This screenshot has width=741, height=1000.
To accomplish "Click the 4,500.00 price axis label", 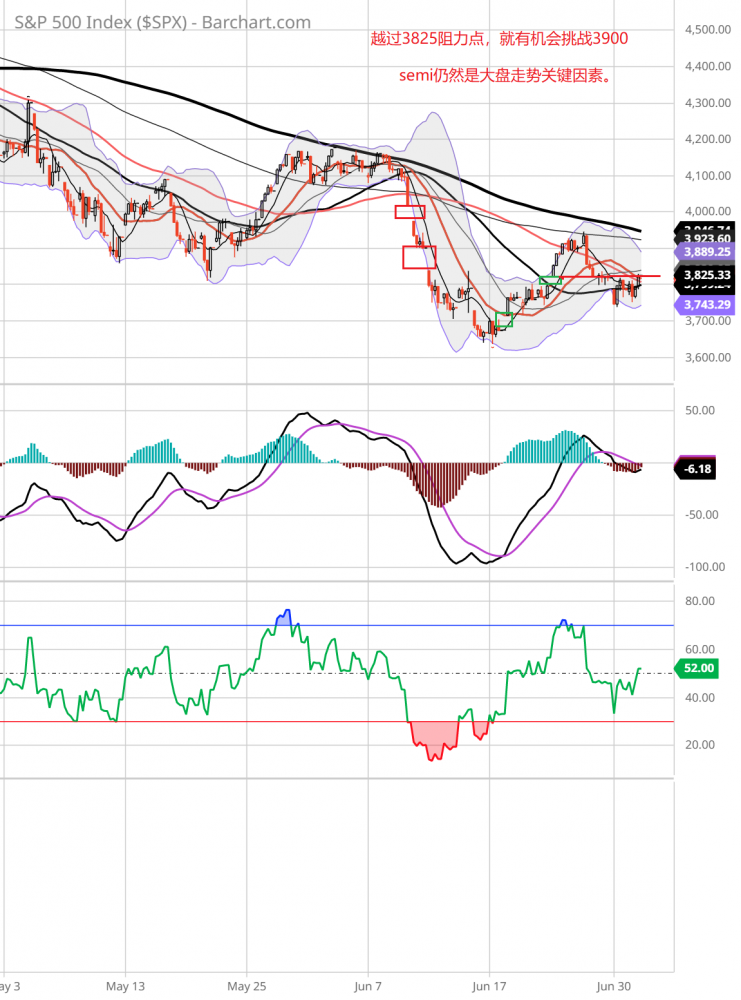I will click(x=708, y=30).
